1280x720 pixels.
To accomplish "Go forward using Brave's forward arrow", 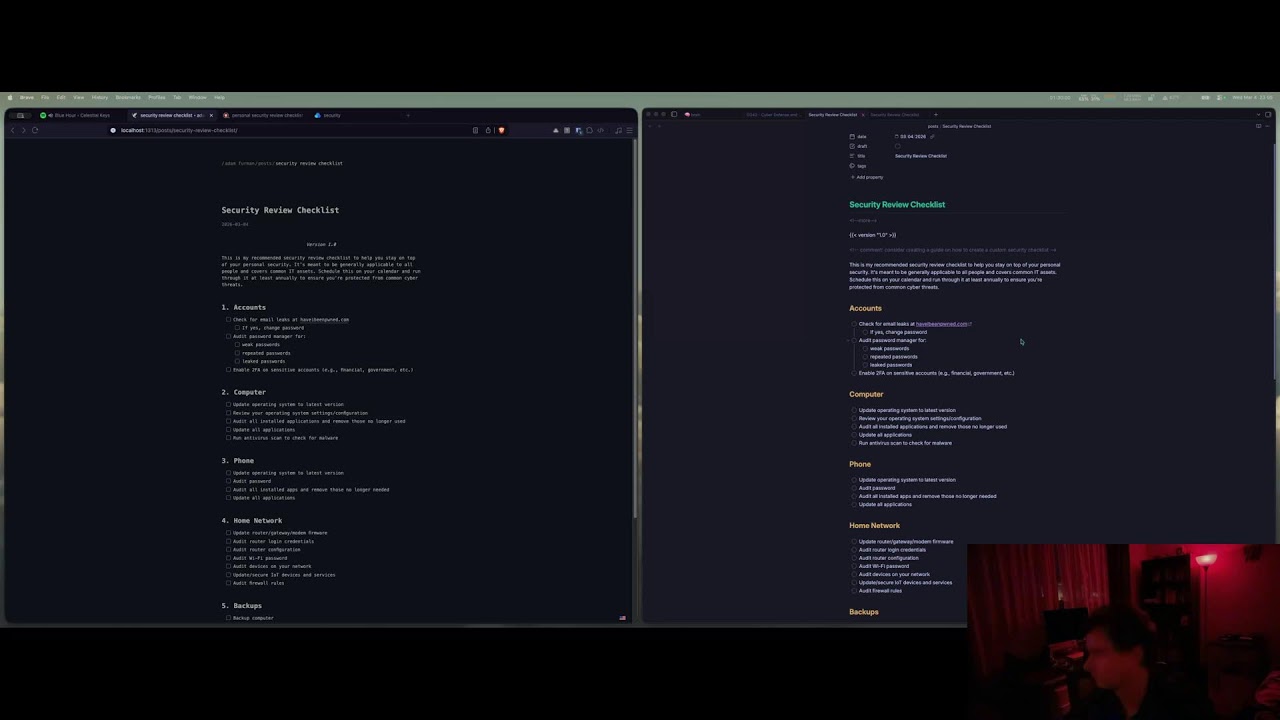I will 23,130.
